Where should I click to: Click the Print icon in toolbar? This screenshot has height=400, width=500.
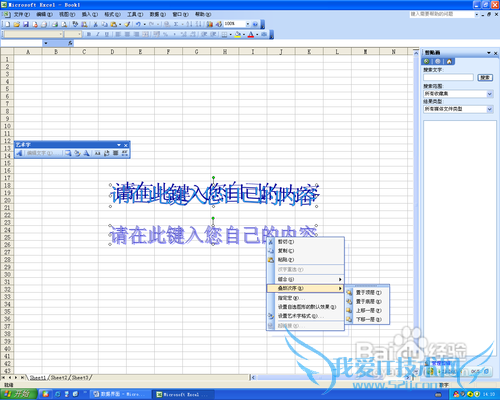tap(55, 24)
